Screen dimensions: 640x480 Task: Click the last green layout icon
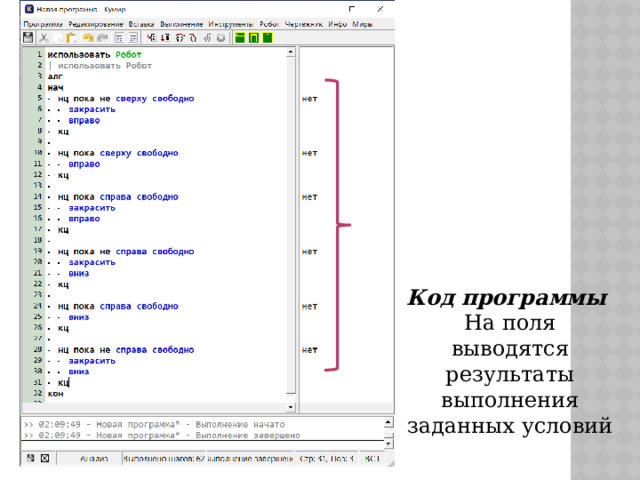tap(267, 38)
